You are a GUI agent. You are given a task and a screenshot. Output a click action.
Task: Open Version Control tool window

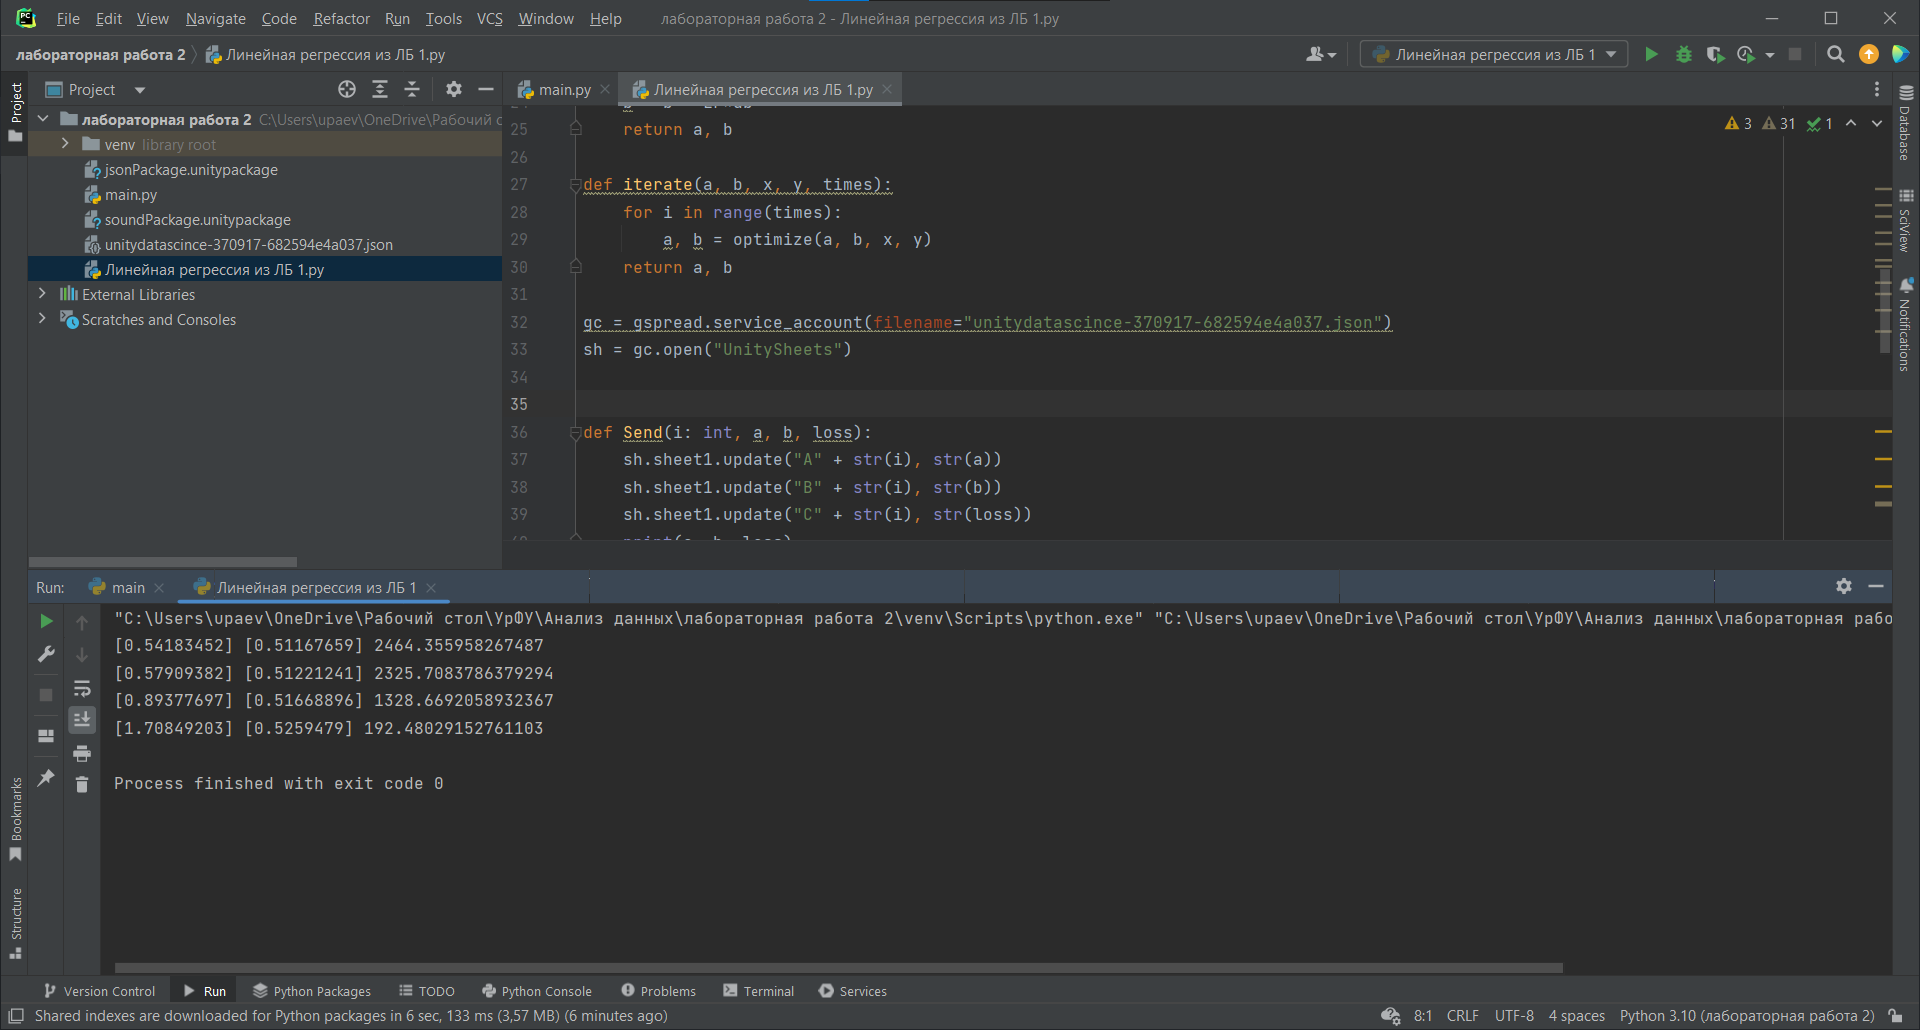pos(99,991)
